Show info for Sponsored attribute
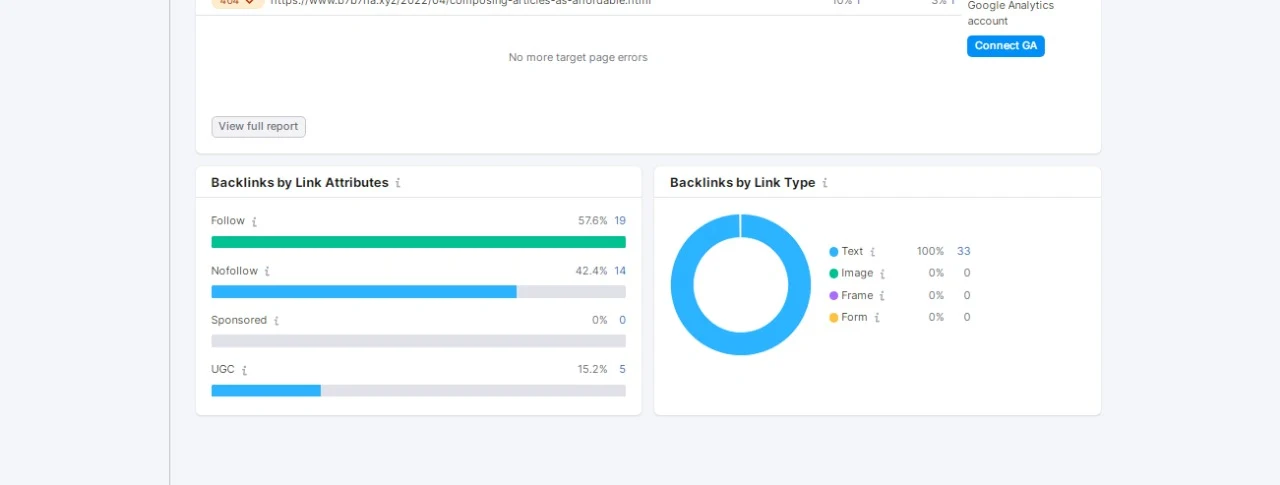The image size is (1280, 485). click(x=276, y=321)
